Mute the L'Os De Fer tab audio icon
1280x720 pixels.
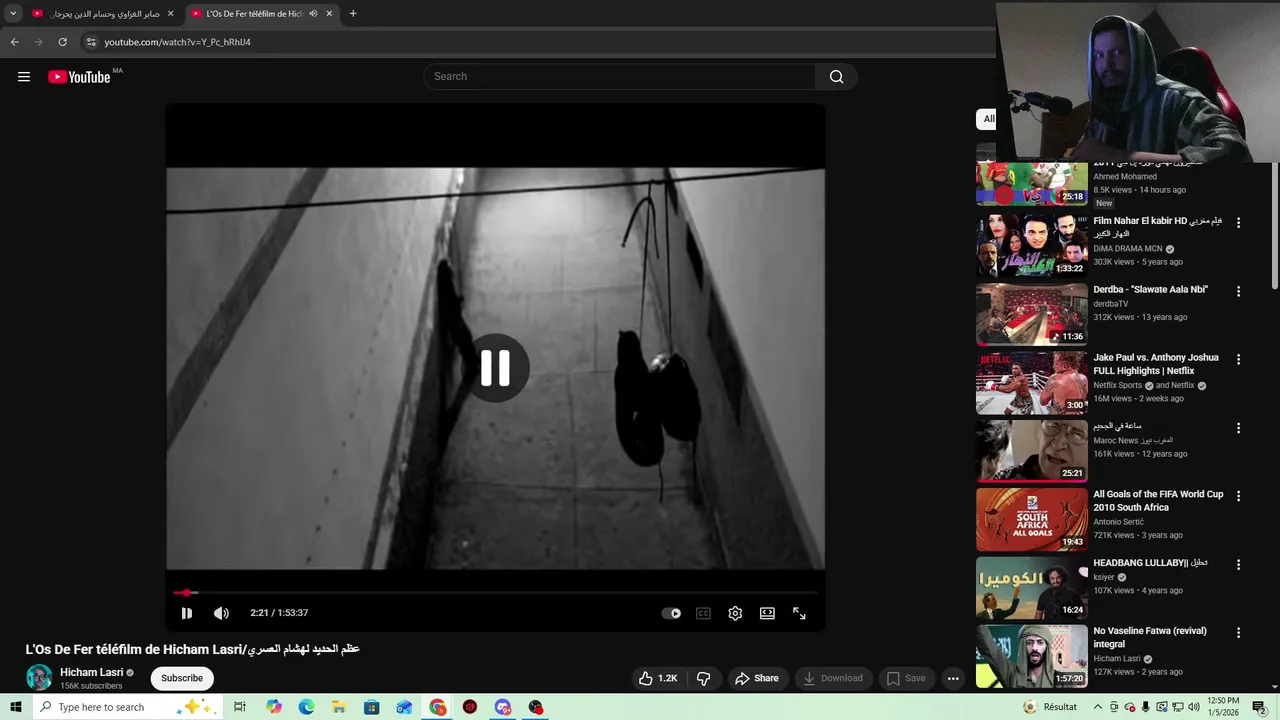tap(313, 14)
